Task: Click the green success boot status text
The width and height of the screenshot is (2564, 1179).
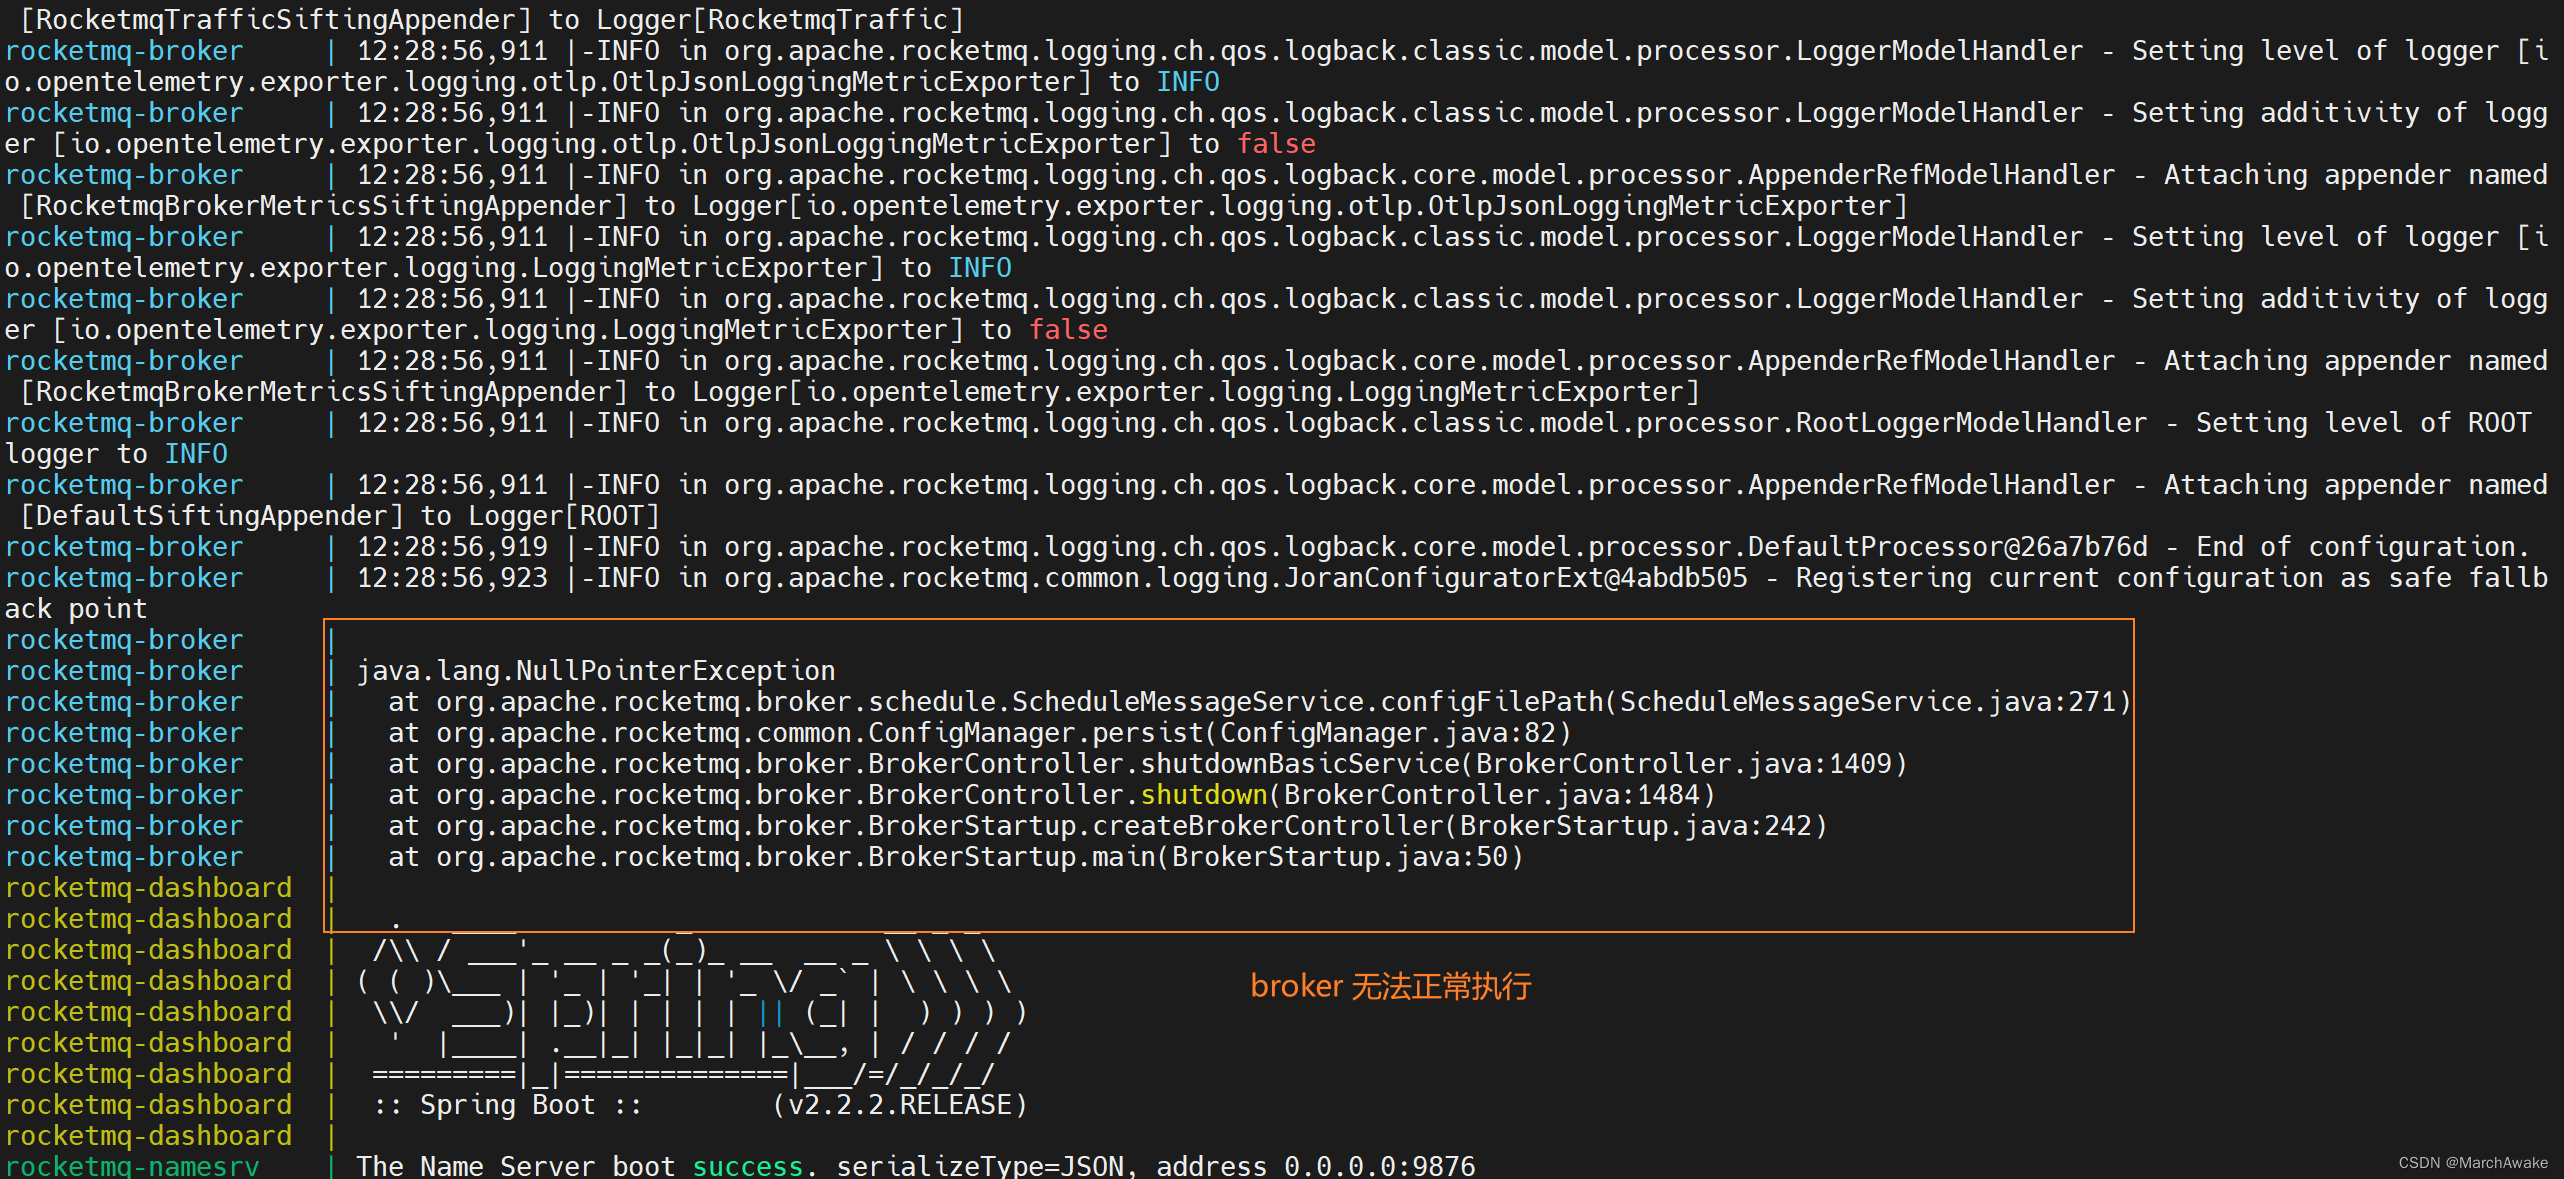Action: [x=747, y=1165]
